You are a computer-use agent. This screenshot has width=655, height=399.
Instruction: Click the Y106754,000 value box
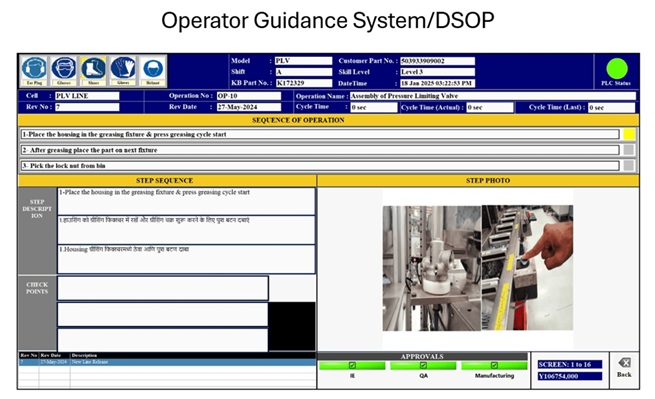click(570, 376)
